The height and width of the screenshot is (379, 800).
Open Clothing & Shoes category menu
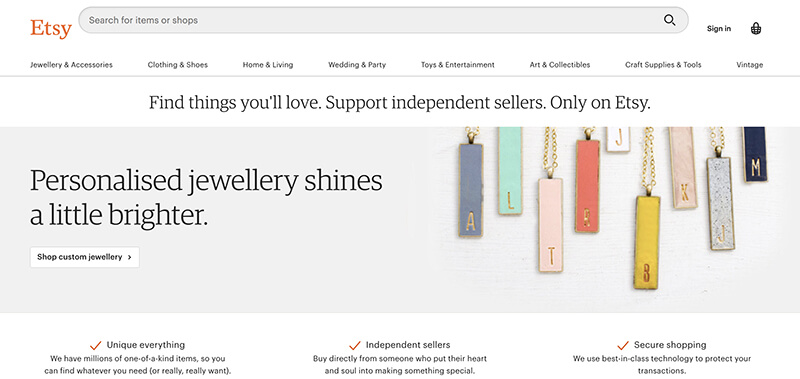(x=178, y=65)
